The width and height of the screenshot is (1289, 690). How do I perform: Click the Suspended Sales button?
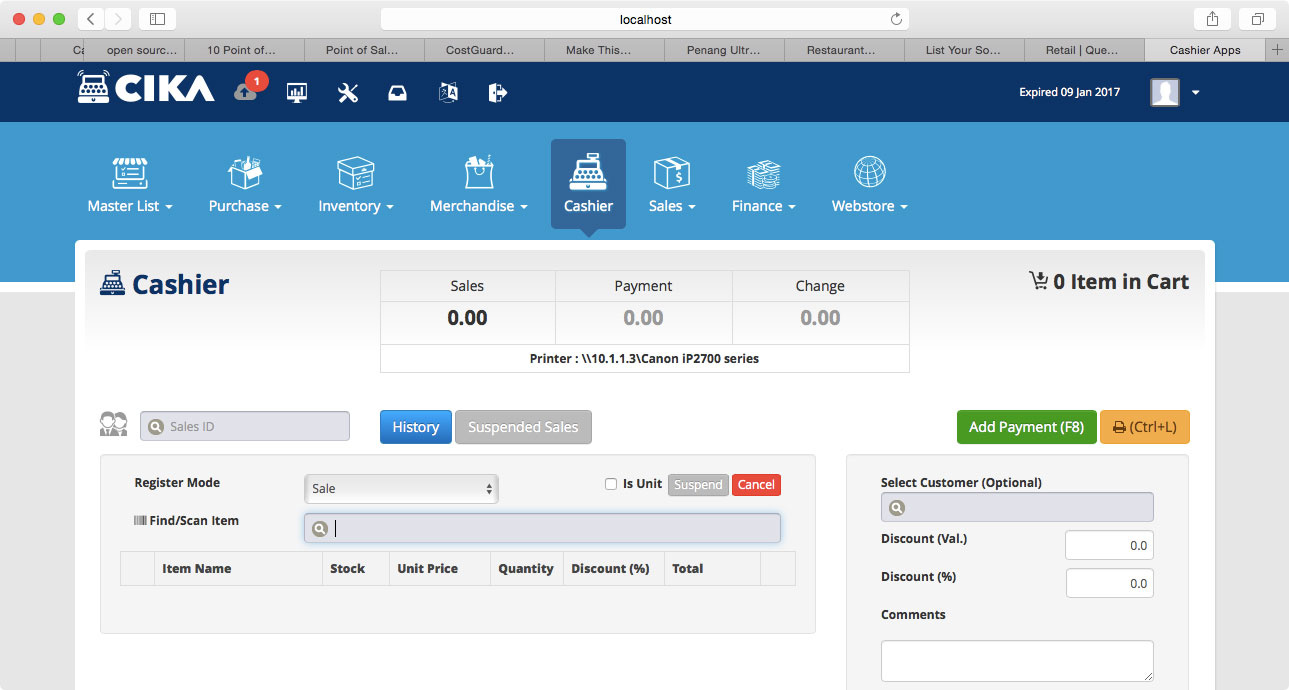(x=523, y=427)
